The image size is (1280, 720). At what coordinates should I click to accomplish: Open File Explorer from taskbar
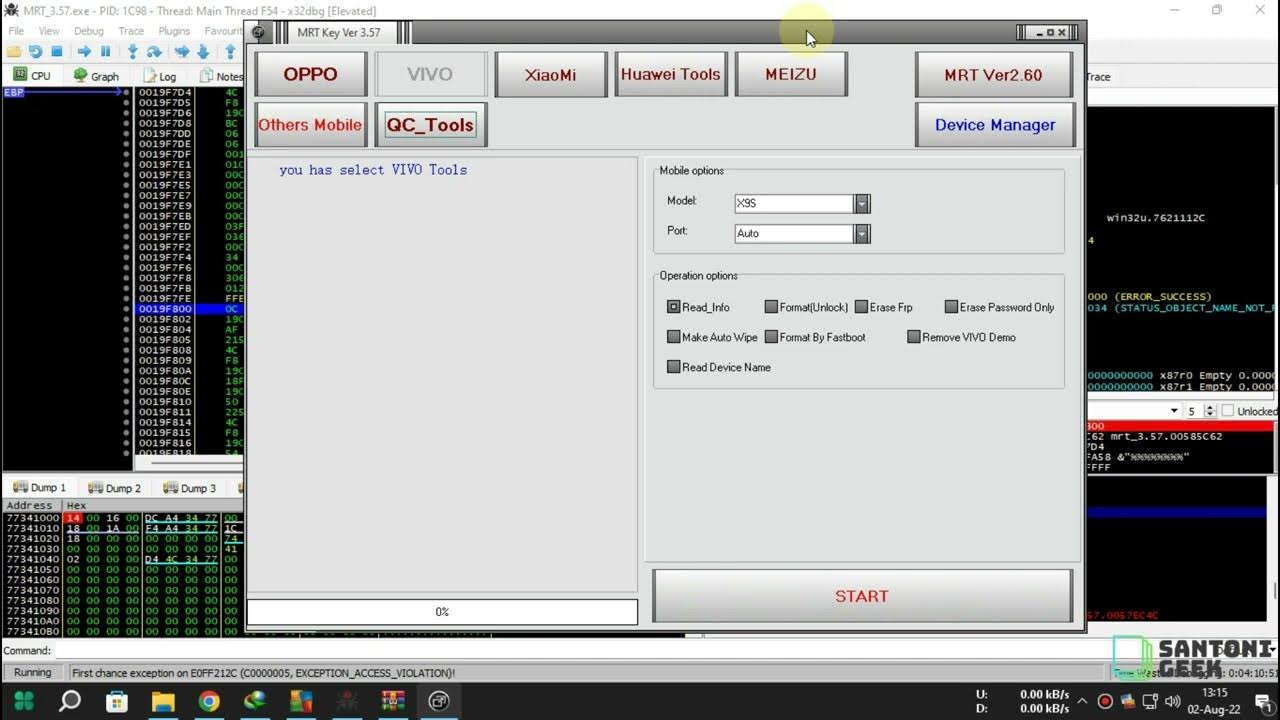[x=162, y=701]
